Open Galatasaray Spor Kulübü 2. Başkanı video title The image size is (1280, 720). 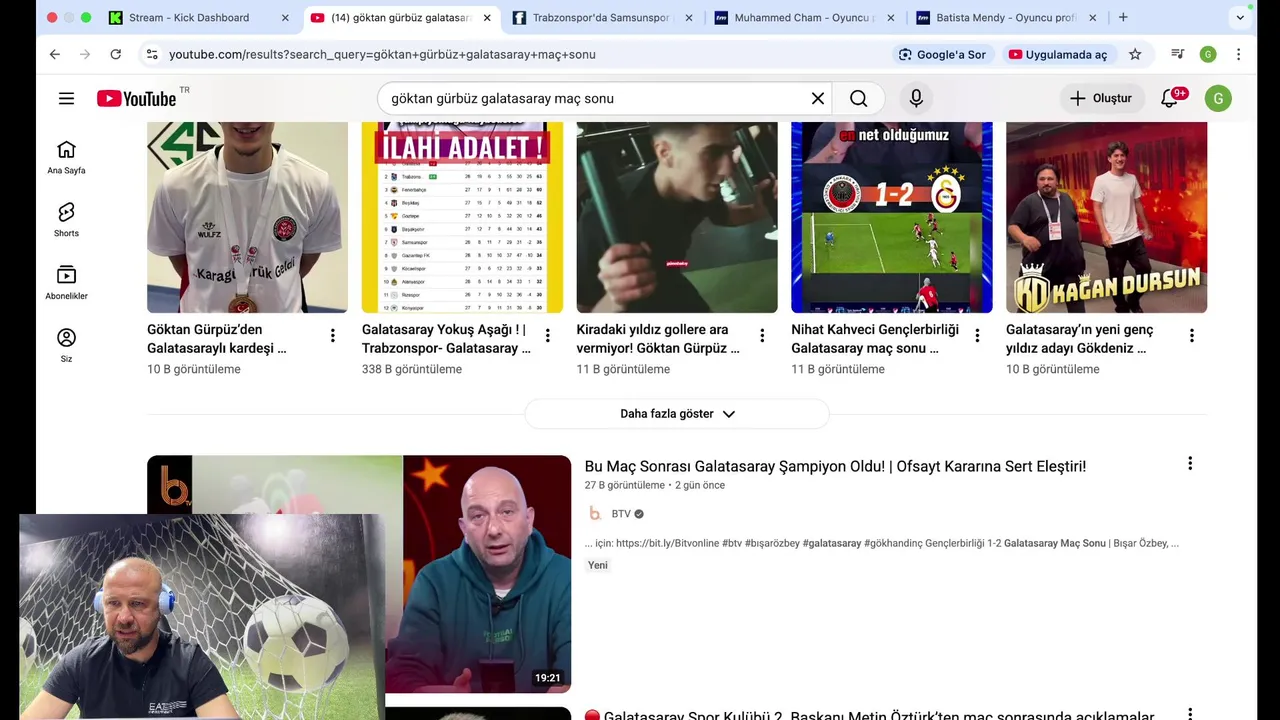869,715
